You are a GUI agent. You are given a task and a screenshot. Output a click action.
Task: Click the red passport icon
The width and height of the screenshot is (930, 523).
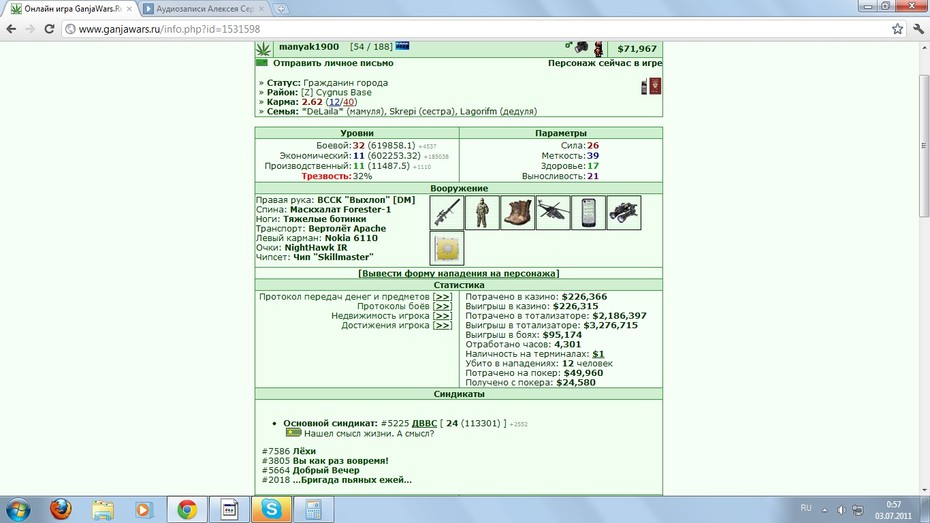click(x=655, y=86)
